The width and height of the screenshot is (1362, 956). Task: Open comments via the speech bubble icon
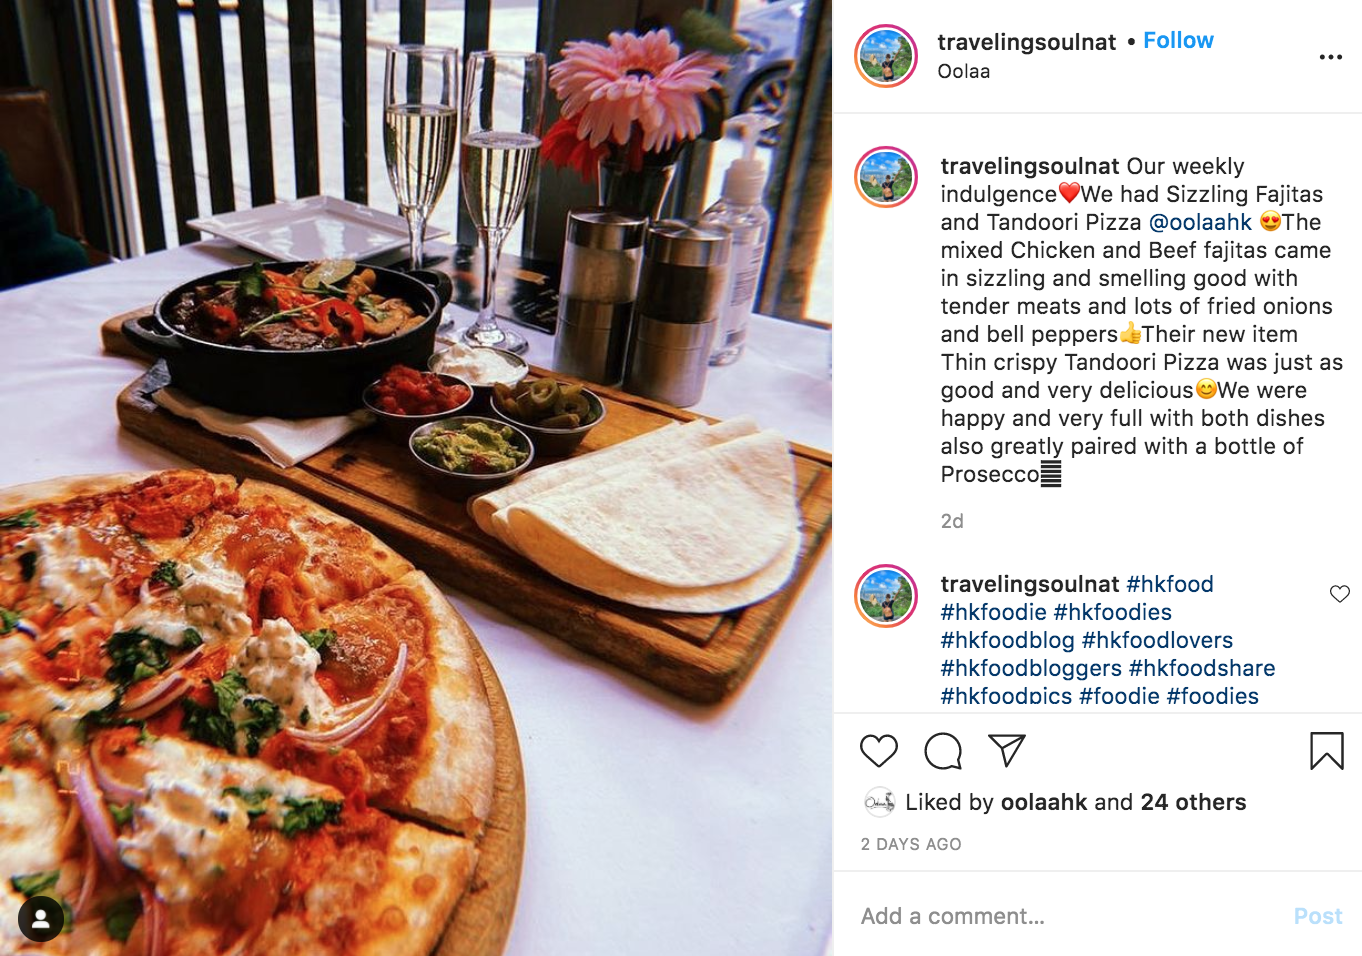click(x=943, y=751)
